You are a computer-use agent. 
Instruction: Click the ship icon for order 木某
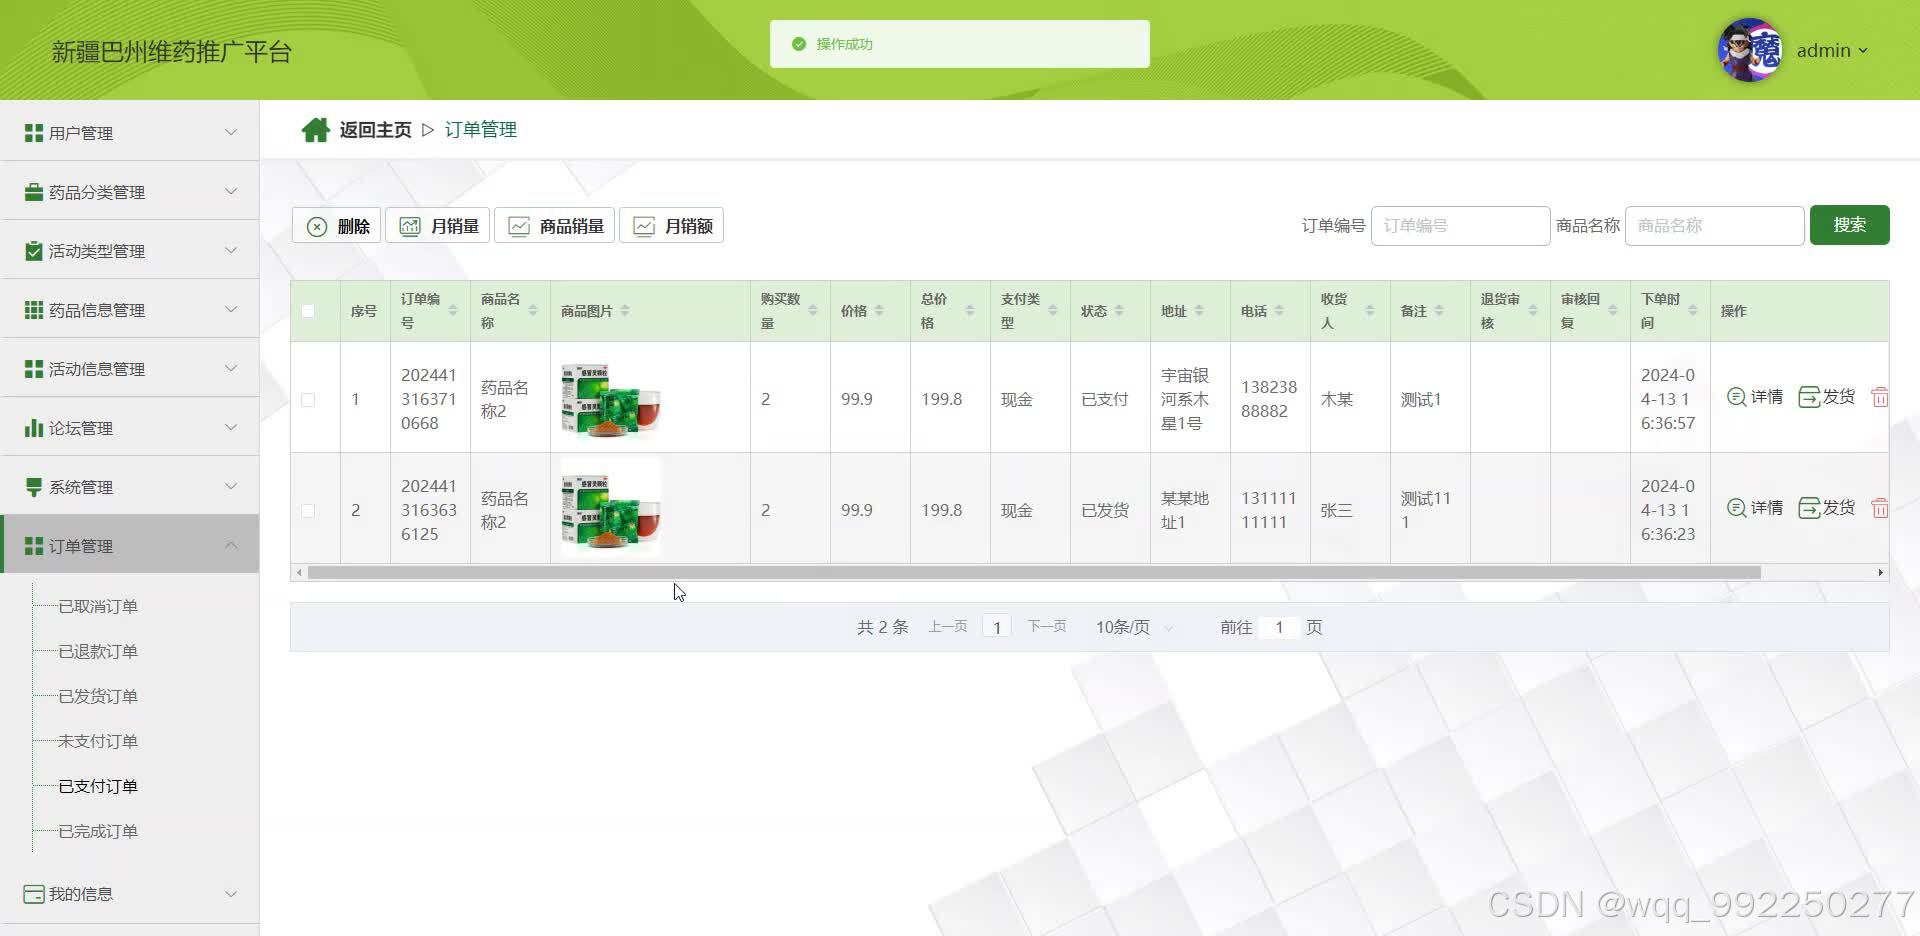click(x=1809, y=397)
